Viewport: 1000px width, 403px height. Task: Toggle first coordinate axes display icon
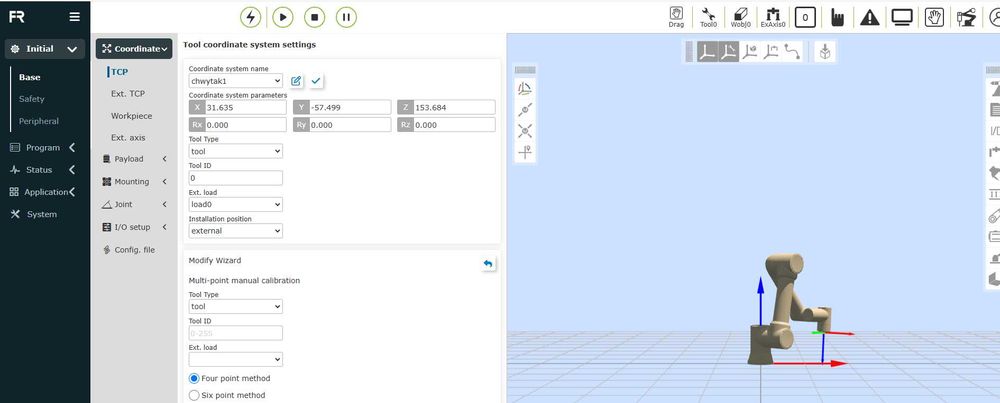(706, 52)
